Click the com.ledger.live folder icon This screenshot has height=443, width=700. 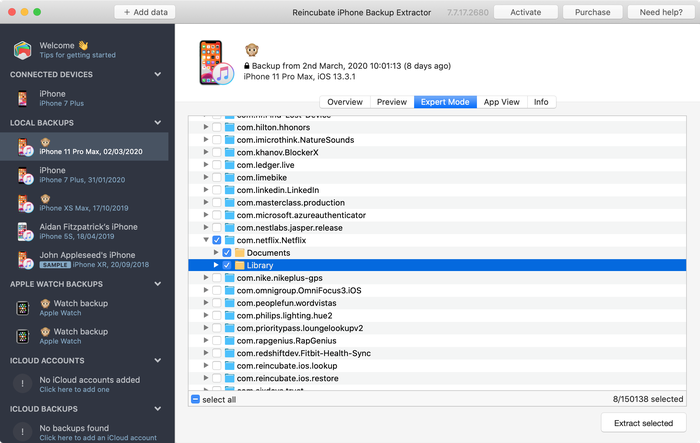(x=229, y=165)
